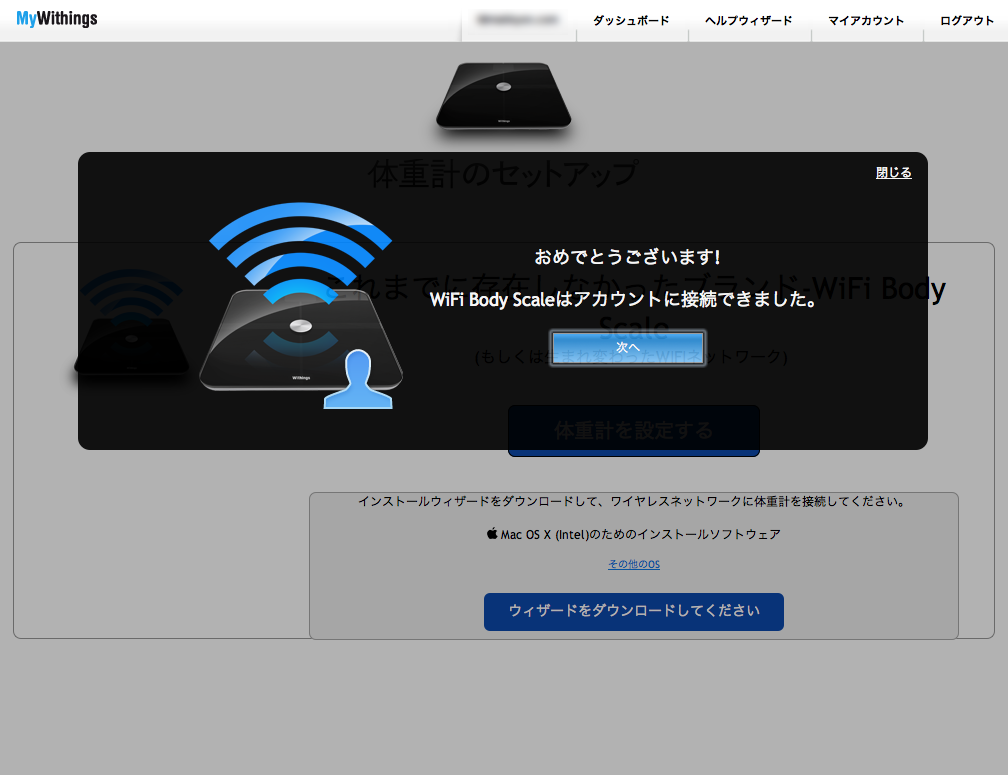The height and width of the screenshot is (775, 1008).
Task: Open the その他のOS link
Action: 634,564
